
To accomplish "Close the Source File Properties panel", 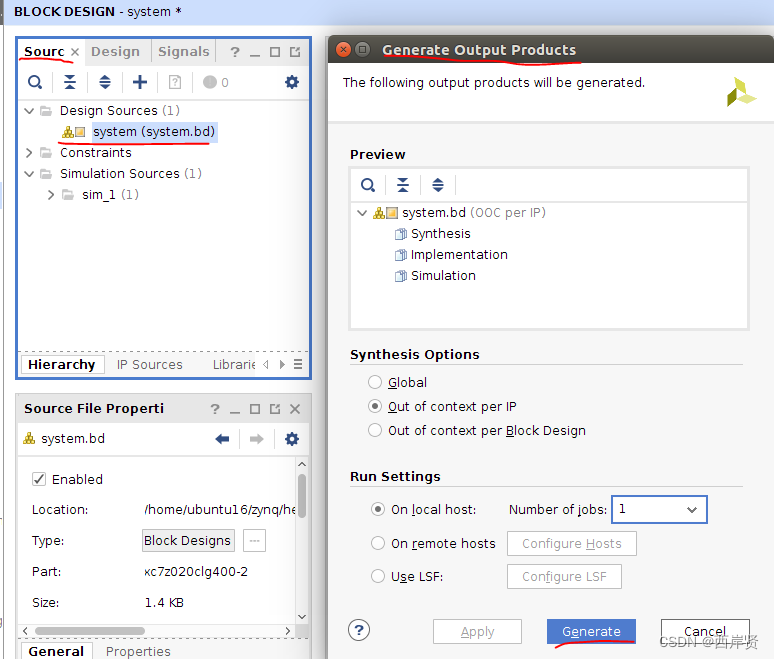I will pyautogui.click(x=295, y=409).
